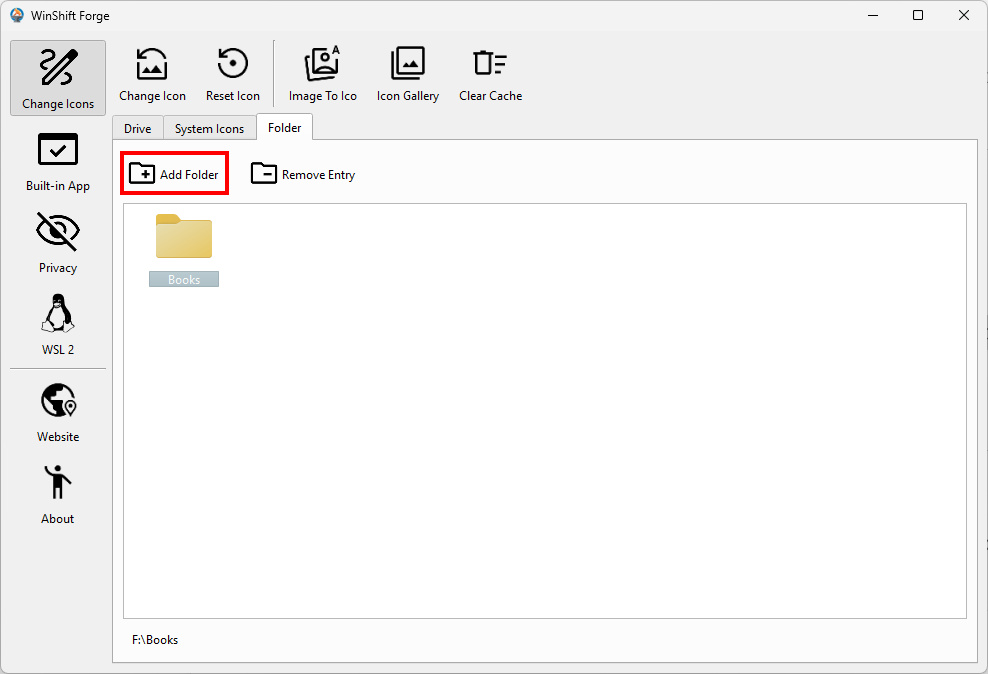
Task: Switch to the Drive tab
Action: coord(138,128)
